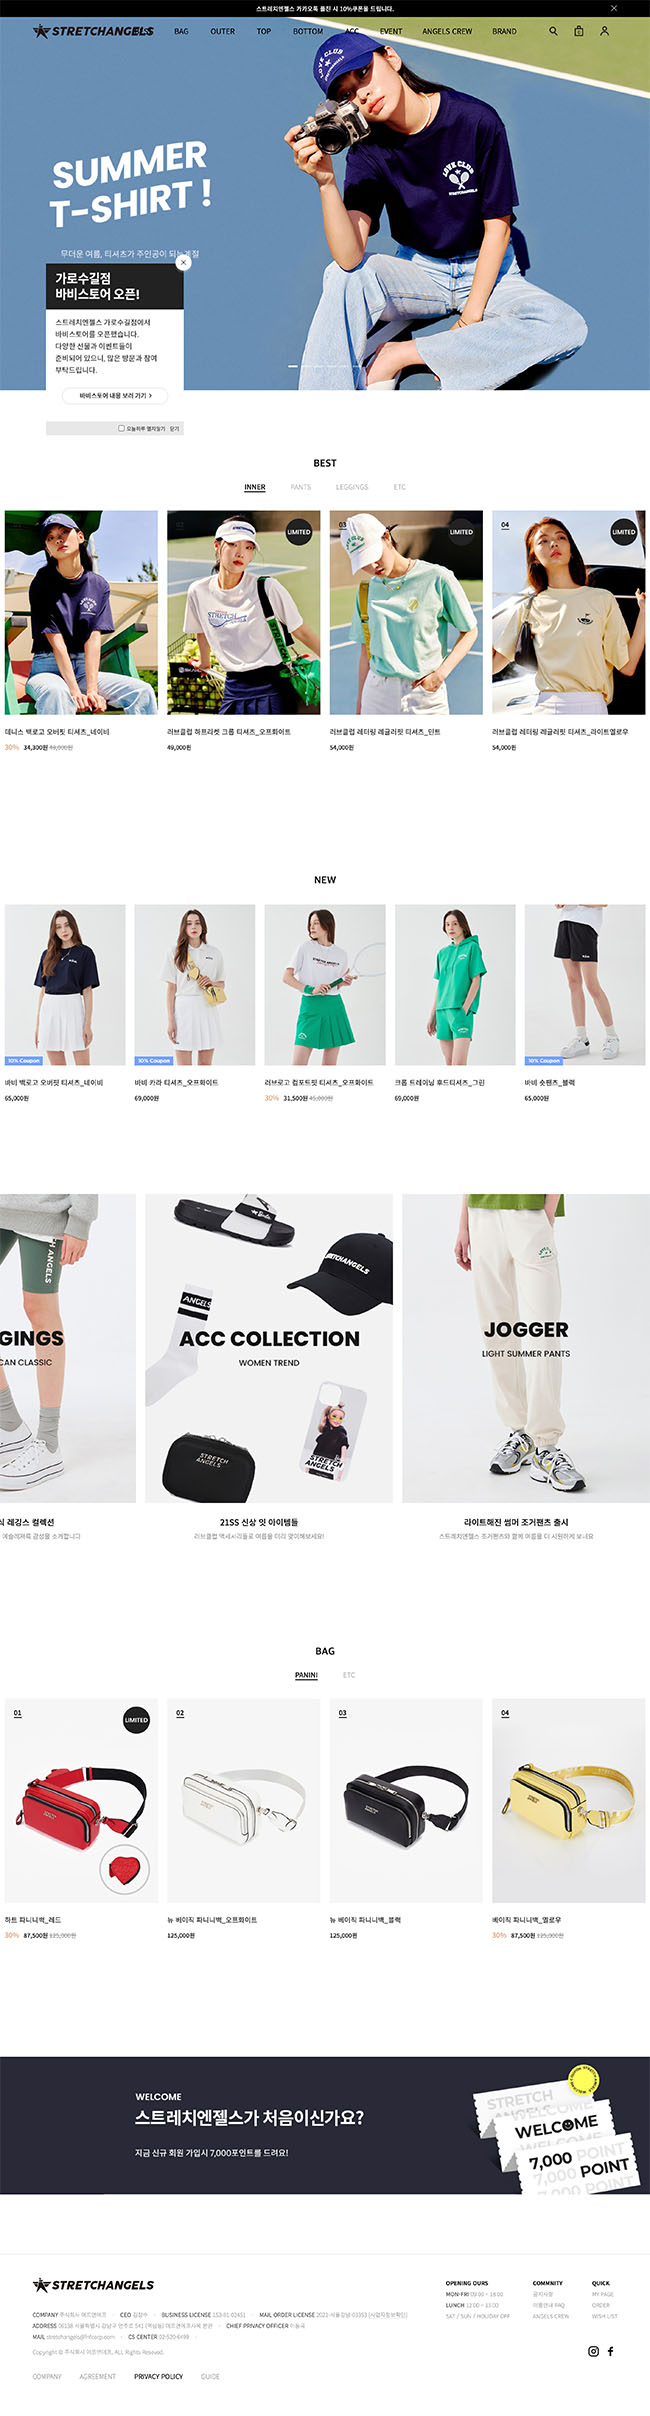This screenshot has height=2416, width=650.
Task: Open the ACC COLLECTION banner image
Action: [x=269, y=1348]
